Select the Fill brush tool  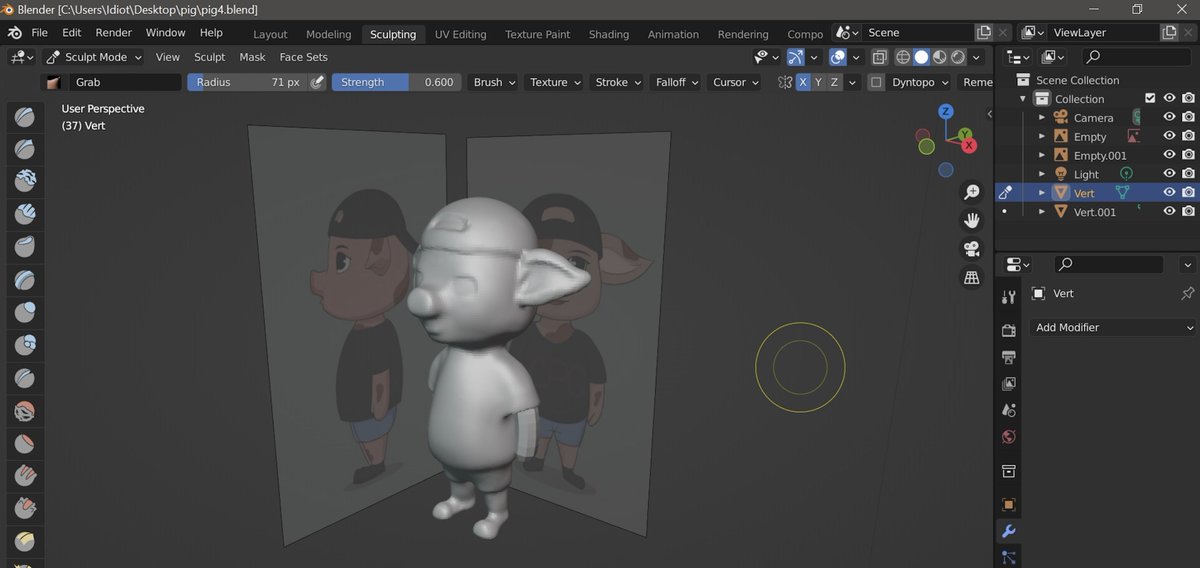[x=25, y=476]
